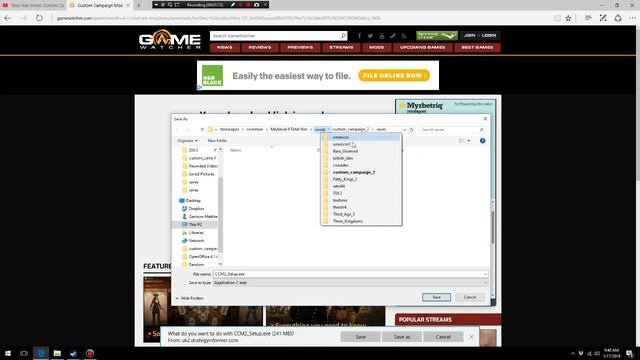Click the common breadcrumb segment
This screenshot has height=360, width=640.
[255, 129]
